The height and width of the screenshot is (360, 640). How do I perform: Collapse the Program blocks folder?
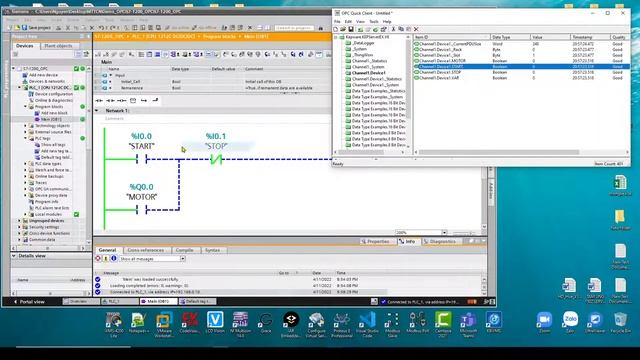click(x=25, y=107)
